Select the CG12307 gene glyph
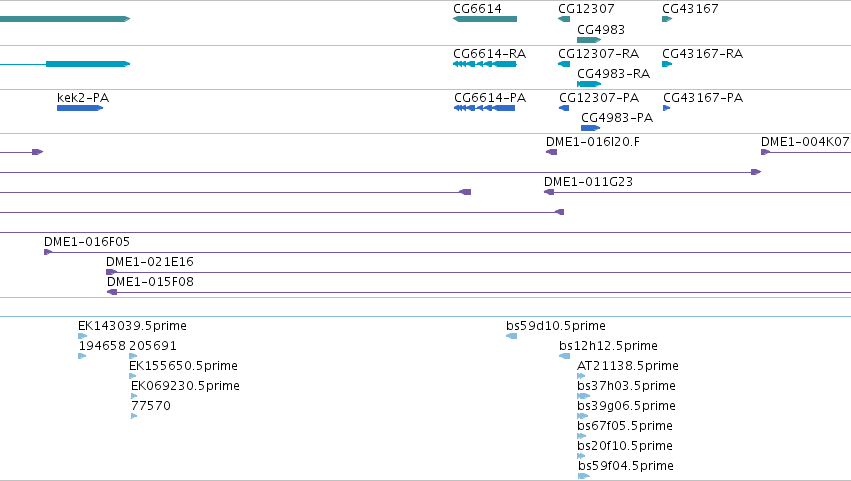 coord(564,19)
